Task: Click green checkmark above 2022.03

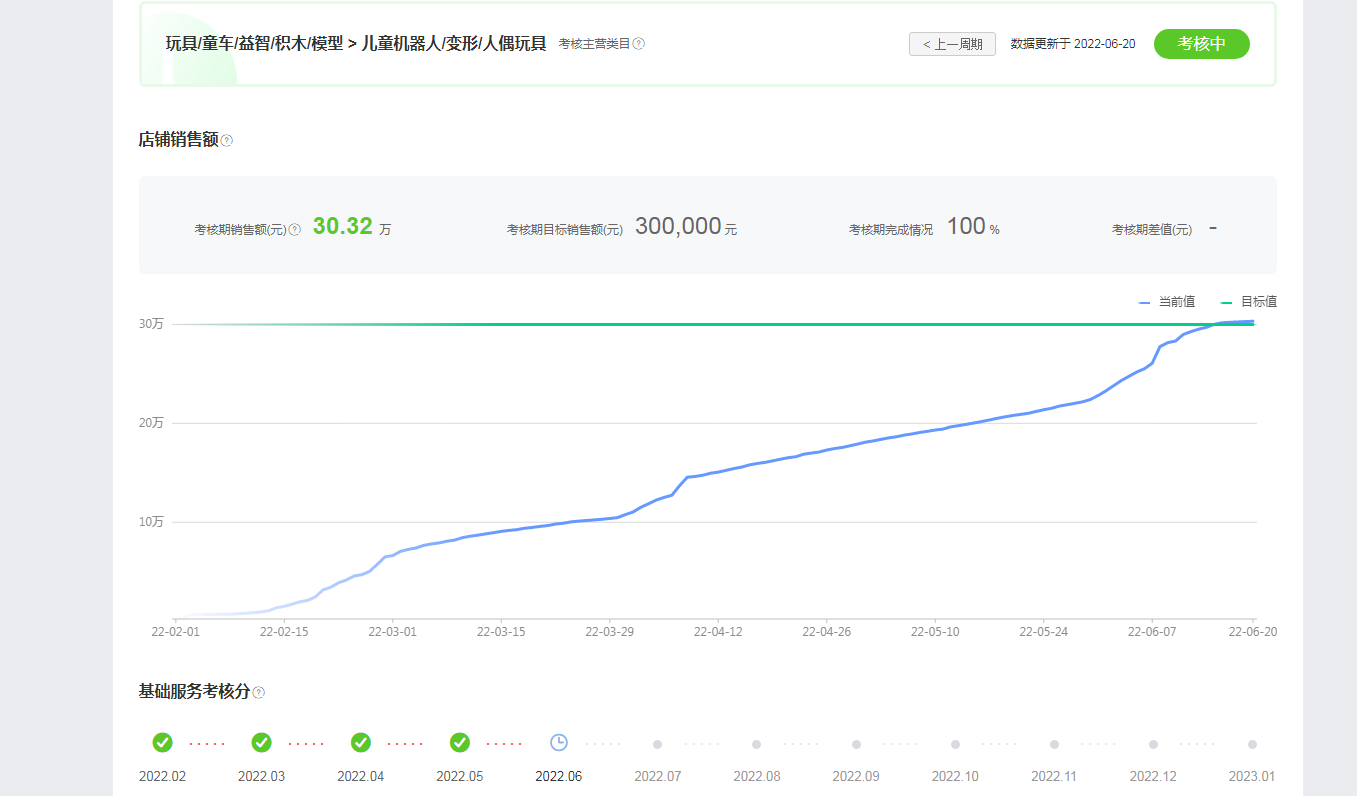Action: point(261,742)
